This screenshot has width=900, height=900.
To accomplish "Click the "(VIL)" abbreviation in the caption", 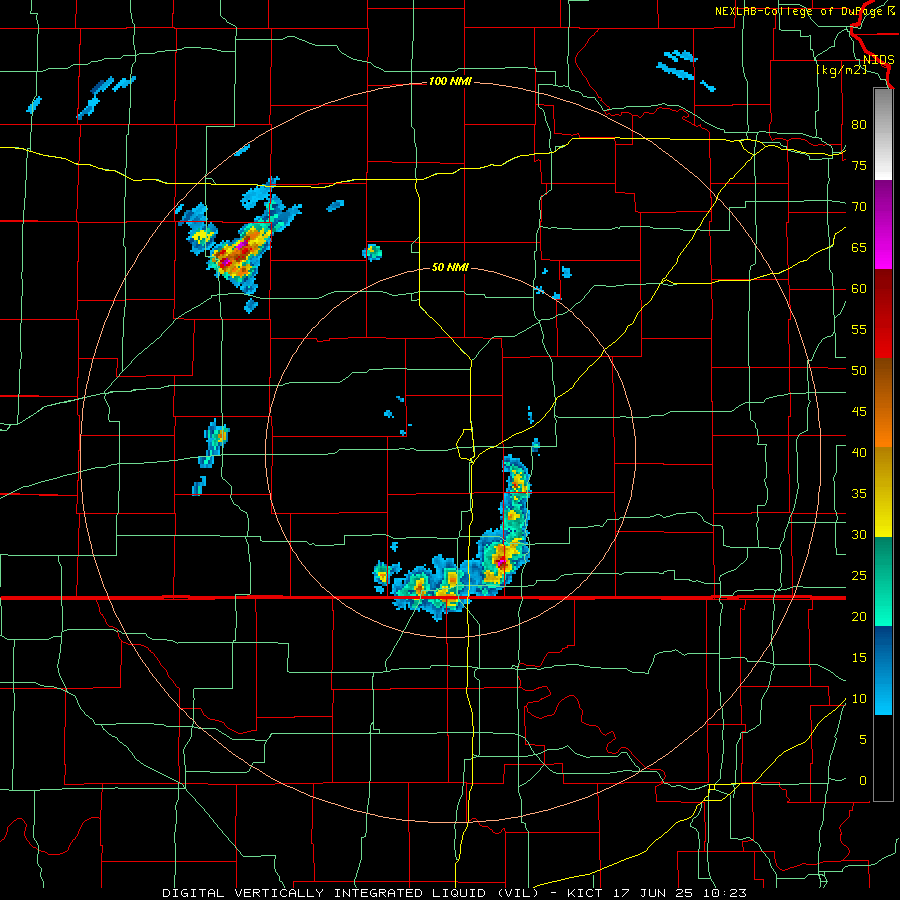I will pos(518,893).
